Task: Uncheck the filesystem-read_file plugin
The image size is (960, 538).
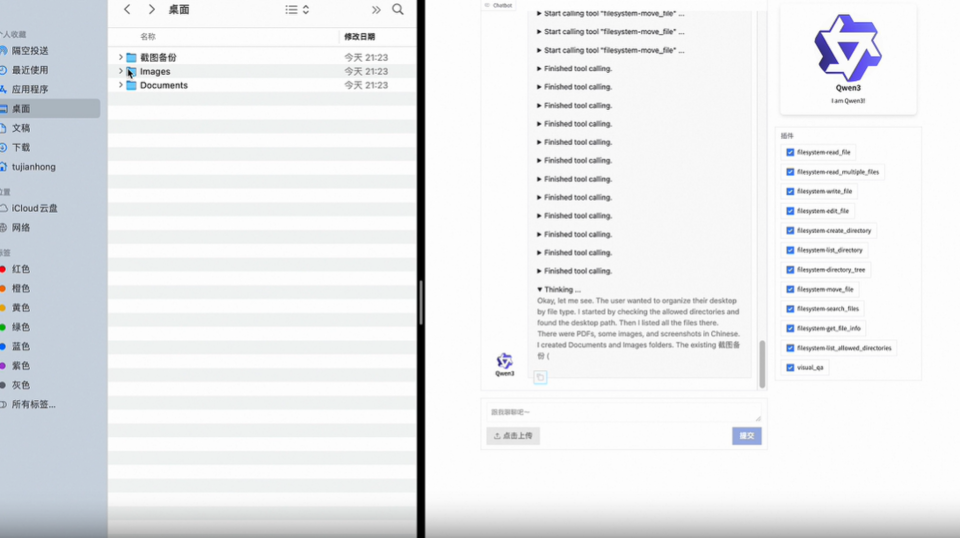Action: tap(790, 153)
